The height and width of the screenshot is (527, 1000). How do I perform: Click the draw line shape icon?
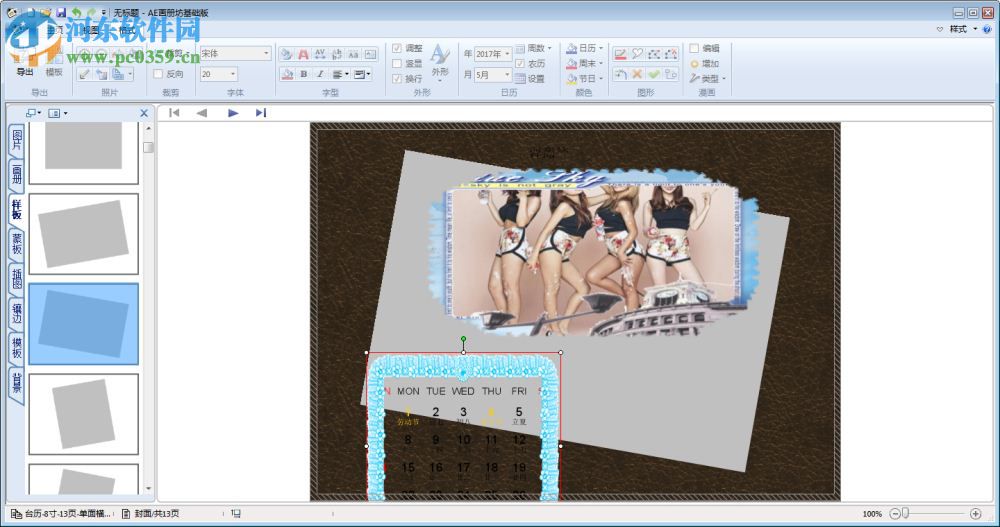(620, 54)
